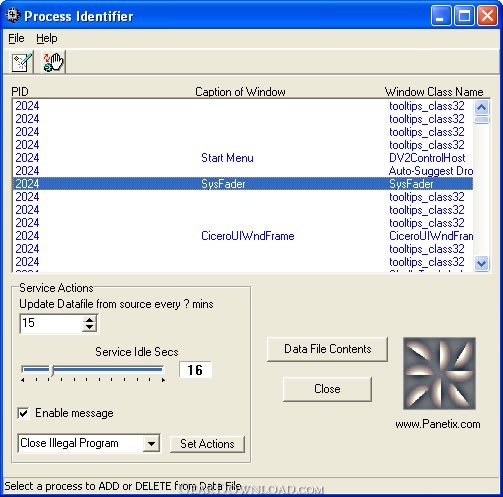
Task: Click the process list scroll-down arrow
Action: [482, 263]
